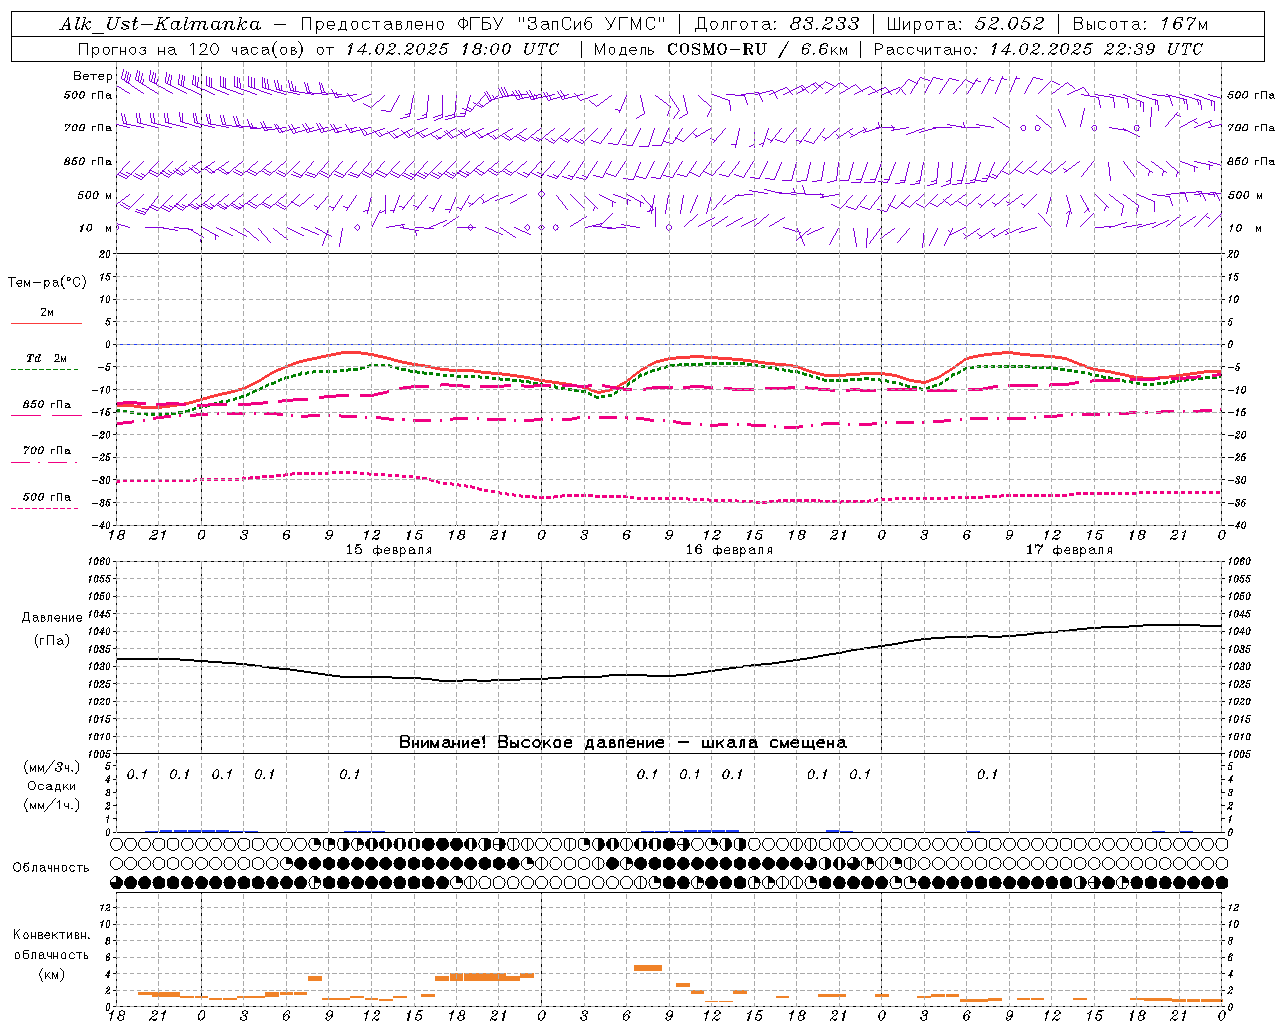
Task: Click 'Внимание! Высокое давление — шкала смещена' warning
Action: coord(623,743)
